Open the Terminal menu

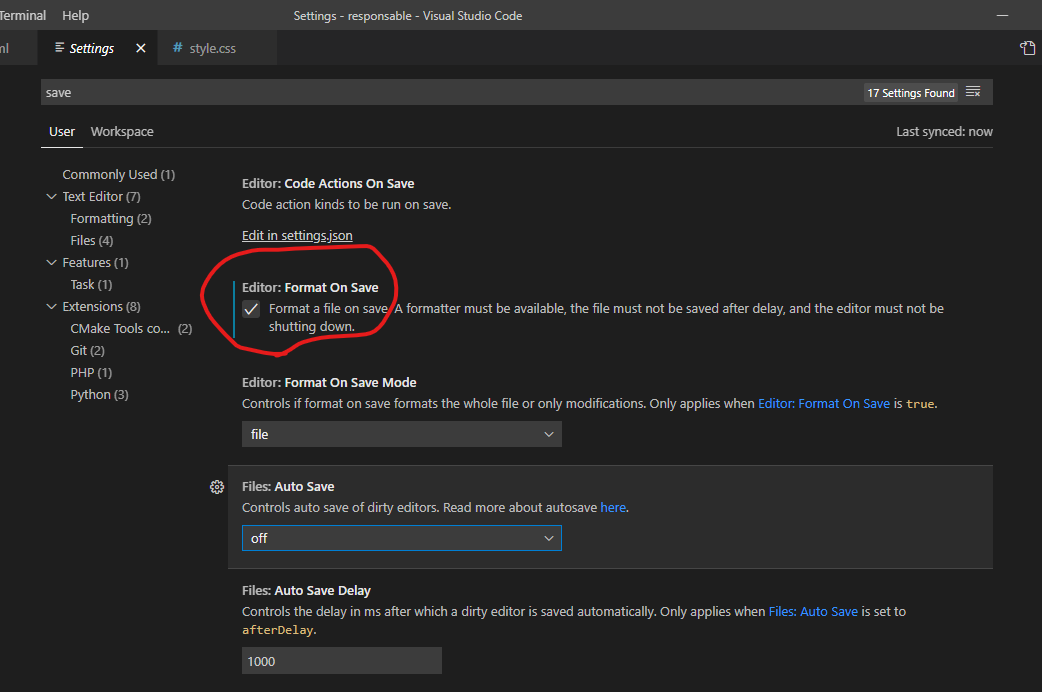[x=22, y=15]
